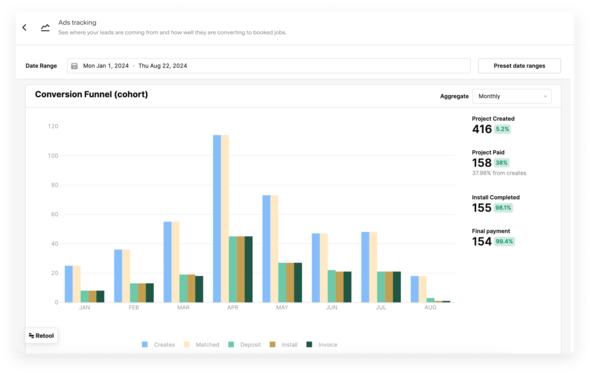
Task: Click the AUG axis label
Action: pos(430,307)
